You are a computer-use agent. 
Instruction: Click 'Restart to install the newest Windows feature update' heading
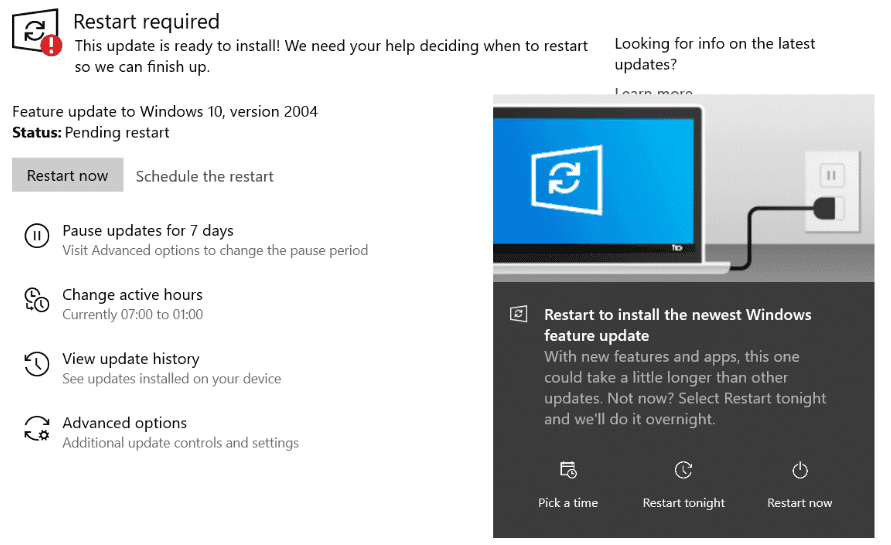677,324
